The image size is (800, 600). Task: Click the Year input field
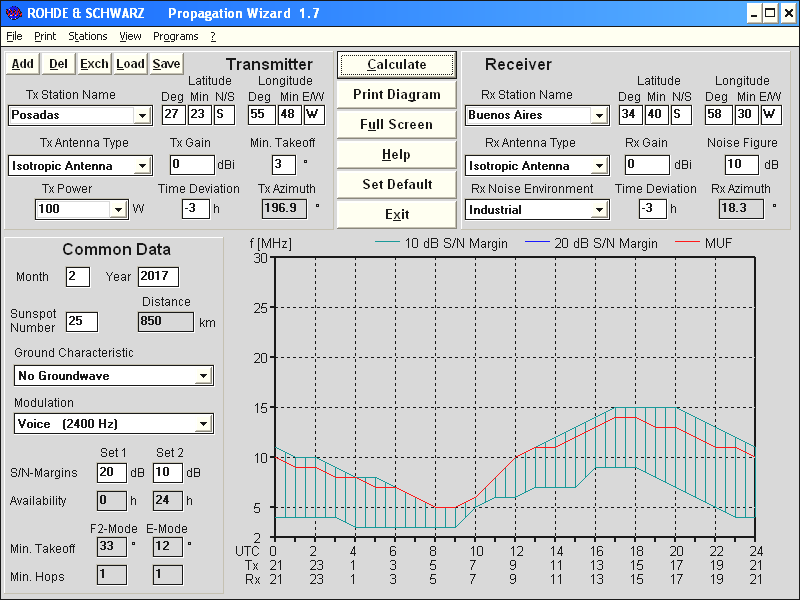(x=158, y=277)
